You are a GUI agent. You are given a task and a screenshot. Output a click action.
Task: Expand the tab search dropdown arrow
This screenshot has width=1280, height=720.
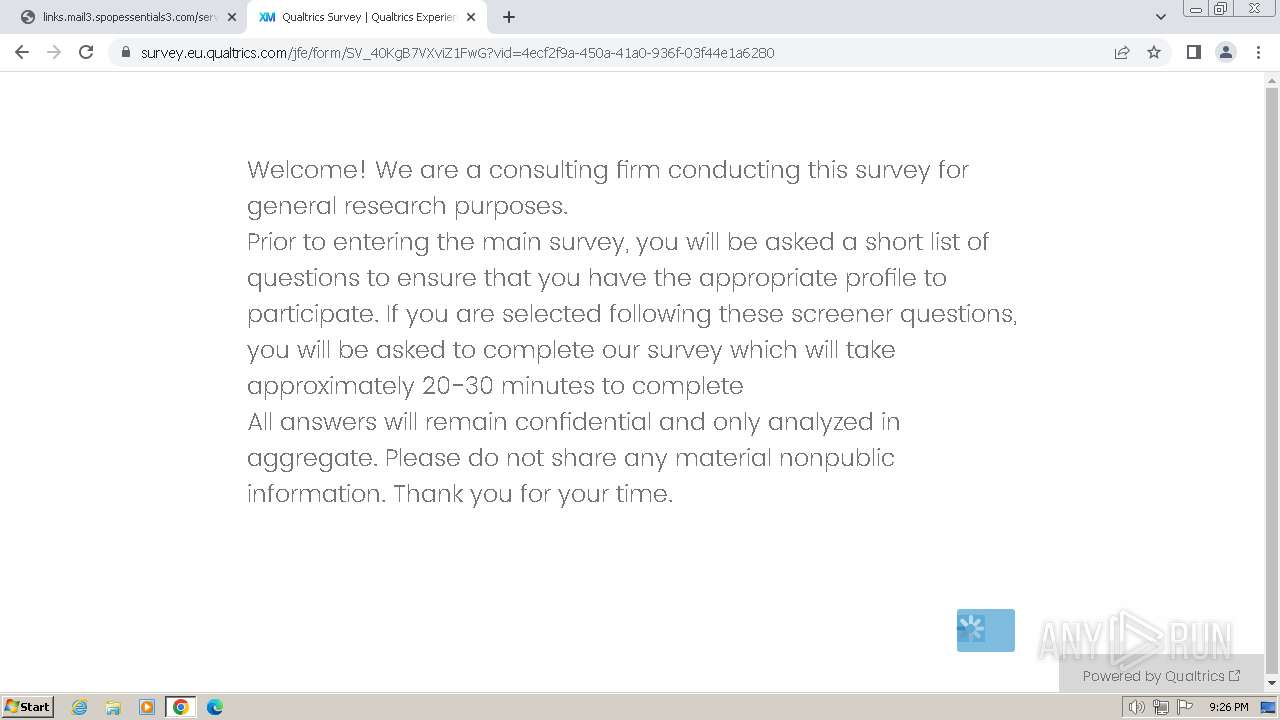pos(1160,17)
